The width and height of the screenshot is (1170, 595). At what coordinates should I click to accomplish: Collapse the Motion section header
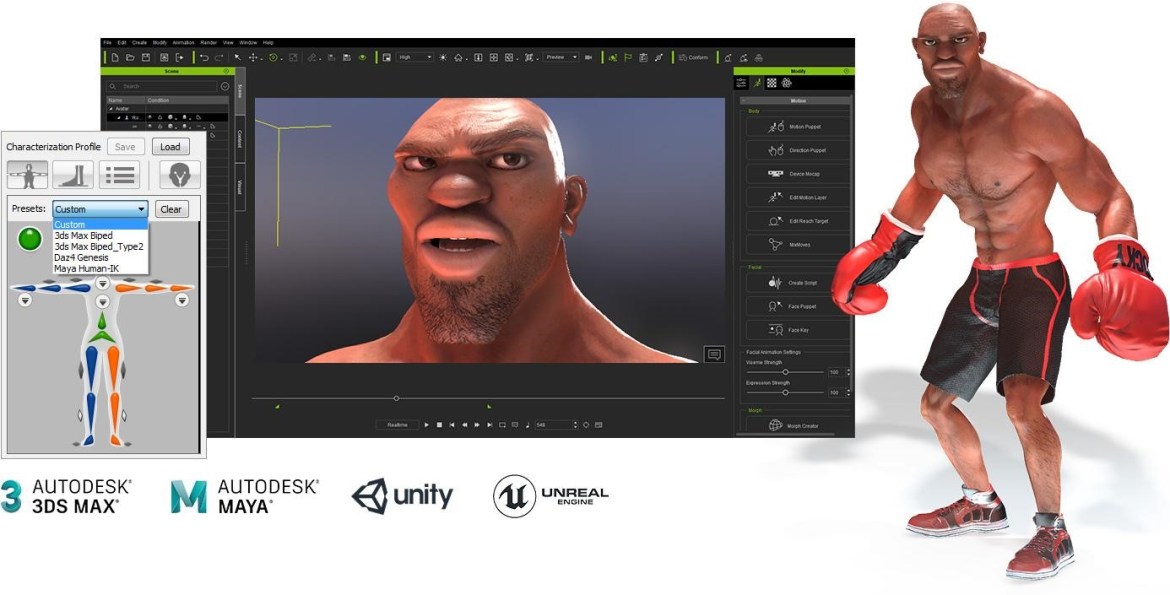tap(795, 101)
